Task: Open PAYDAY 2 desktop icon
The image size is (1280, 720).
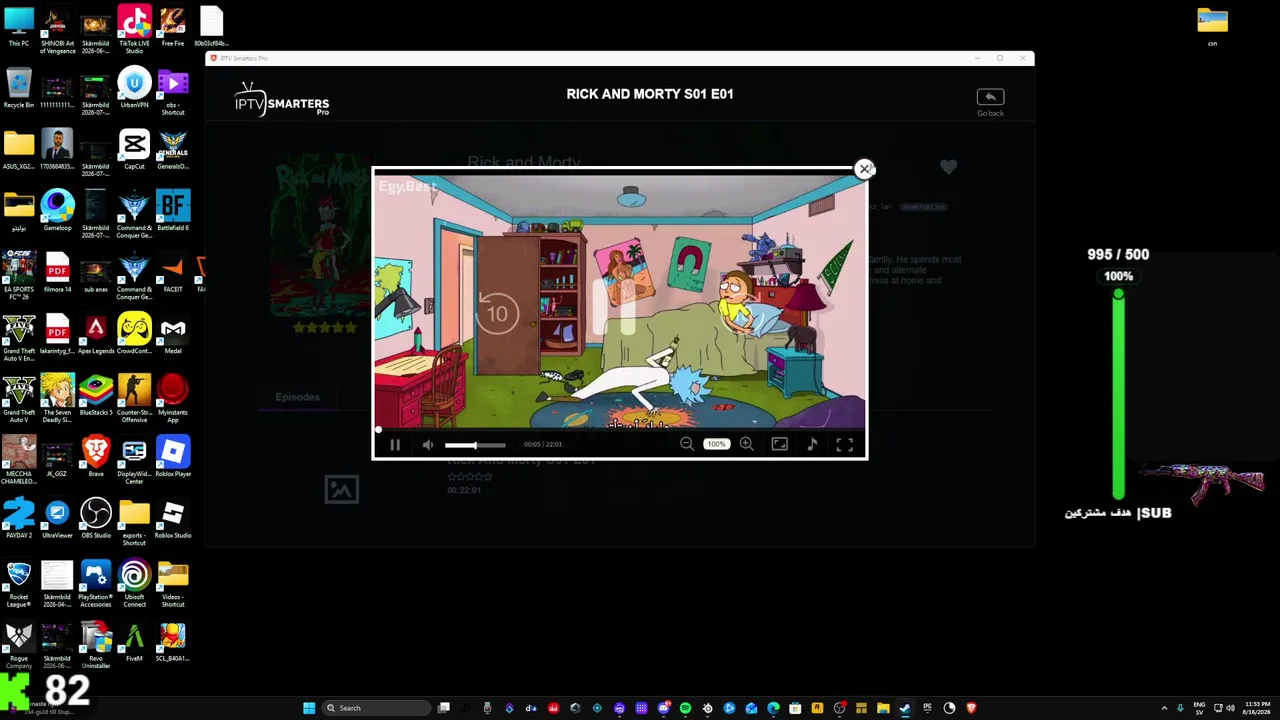Action: (x=19, y=519)
